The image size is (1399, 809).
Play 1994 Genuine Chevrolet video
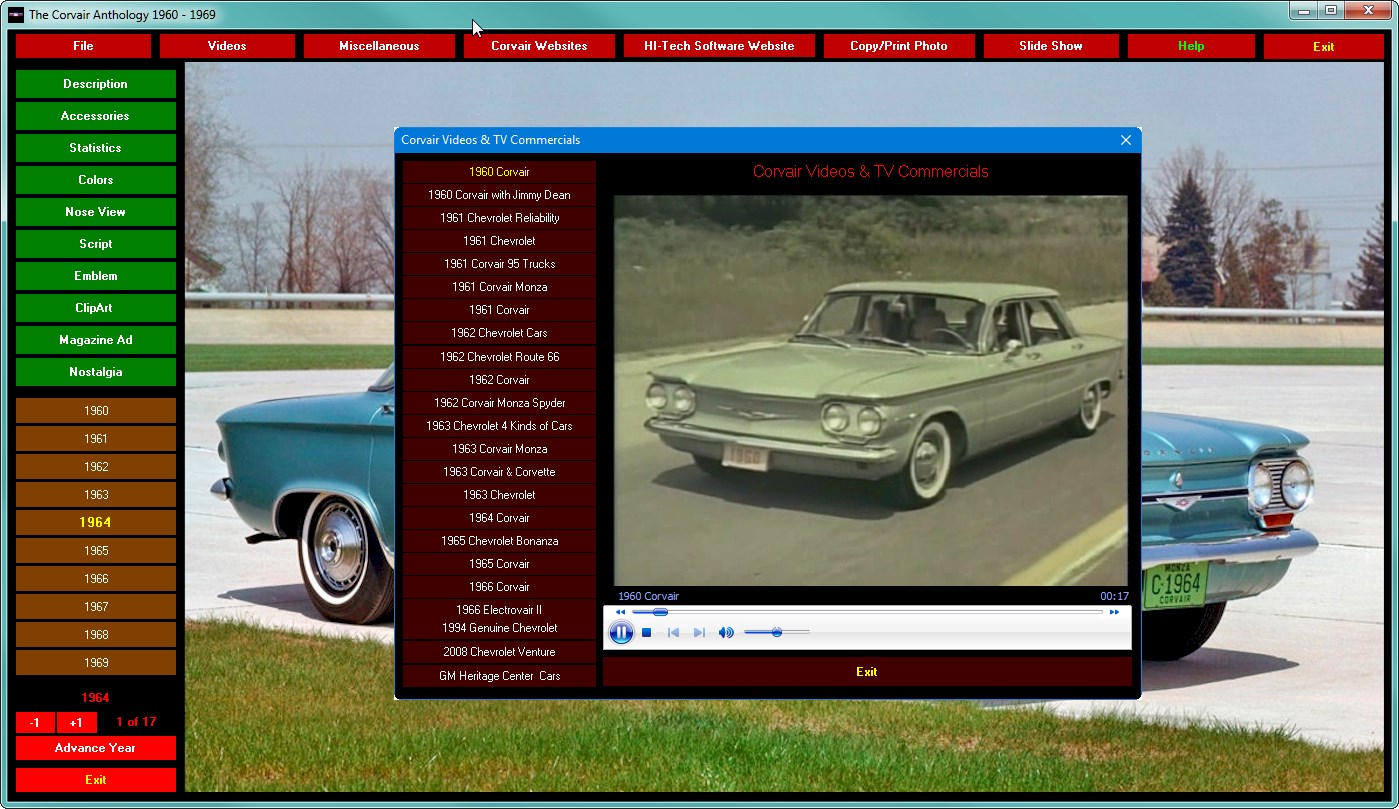click(x=499, y=628)
